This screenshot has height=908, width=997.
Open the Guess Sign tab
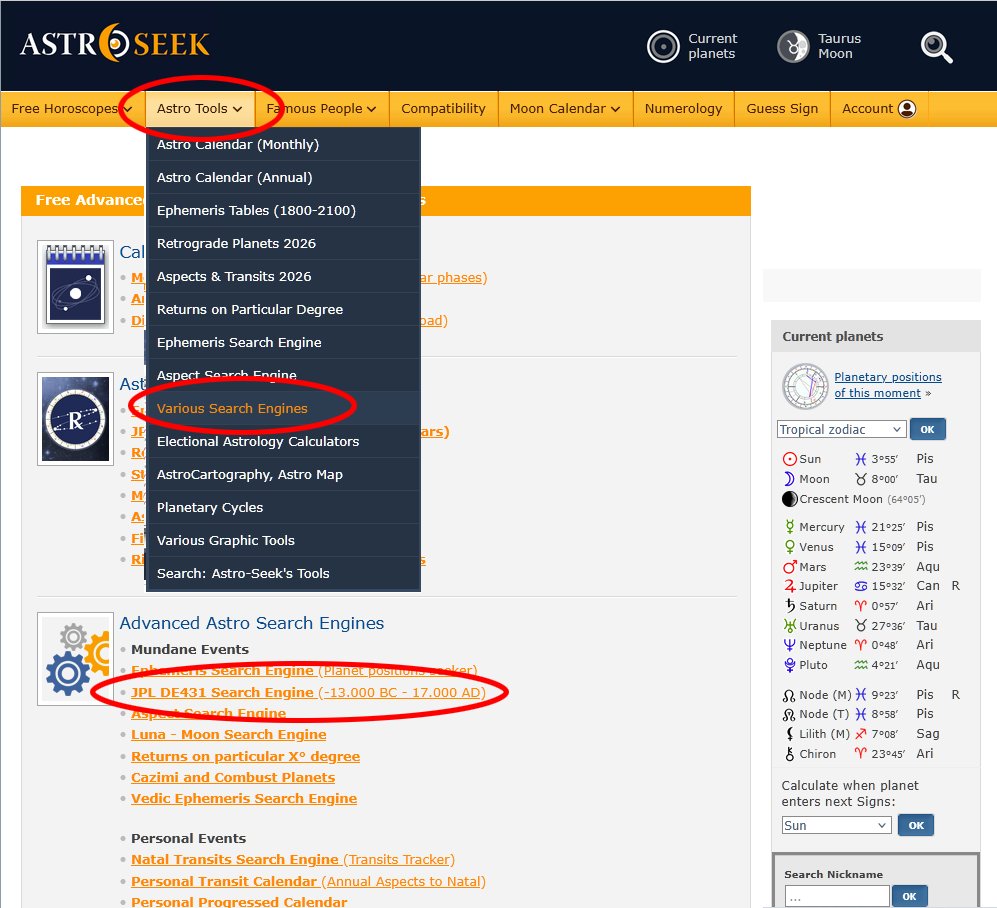[782, 109]
